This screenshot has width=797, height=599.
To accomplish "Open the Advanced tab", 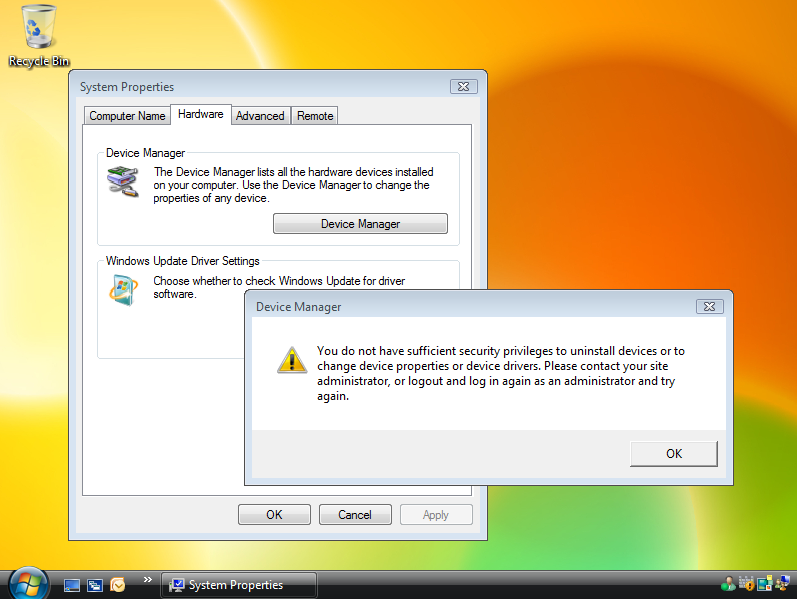I will (260, 116).
